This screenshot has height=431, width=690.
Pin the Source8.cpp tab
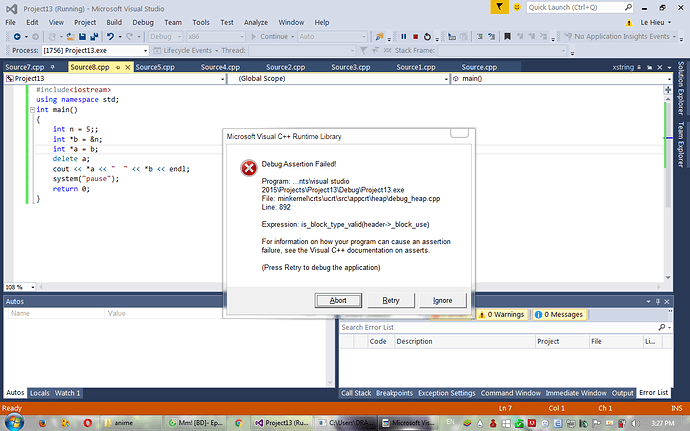point(117,67)
